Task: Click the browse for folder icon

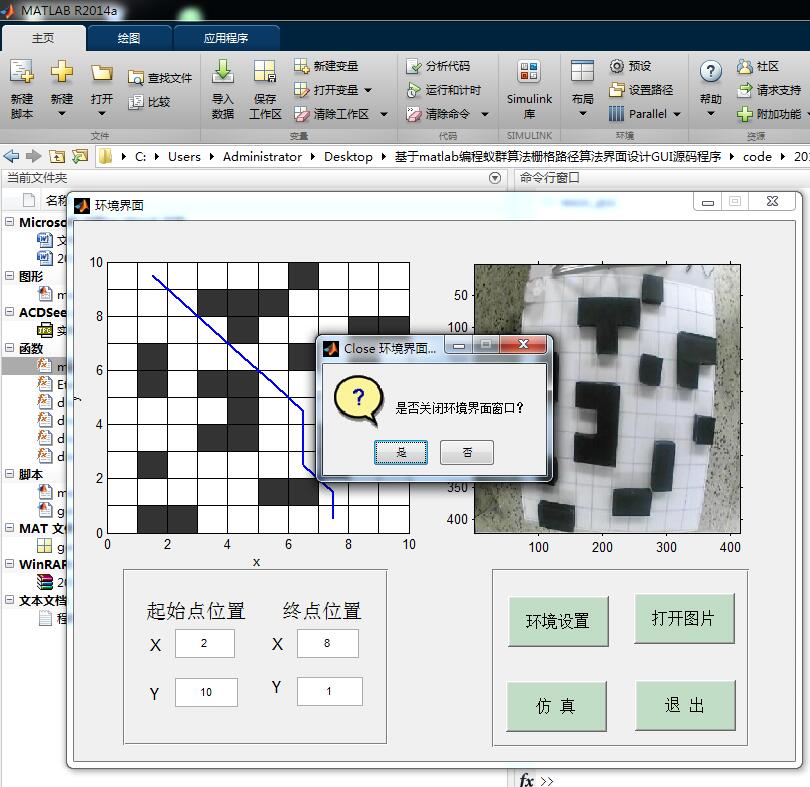Action: pos(80,156)
